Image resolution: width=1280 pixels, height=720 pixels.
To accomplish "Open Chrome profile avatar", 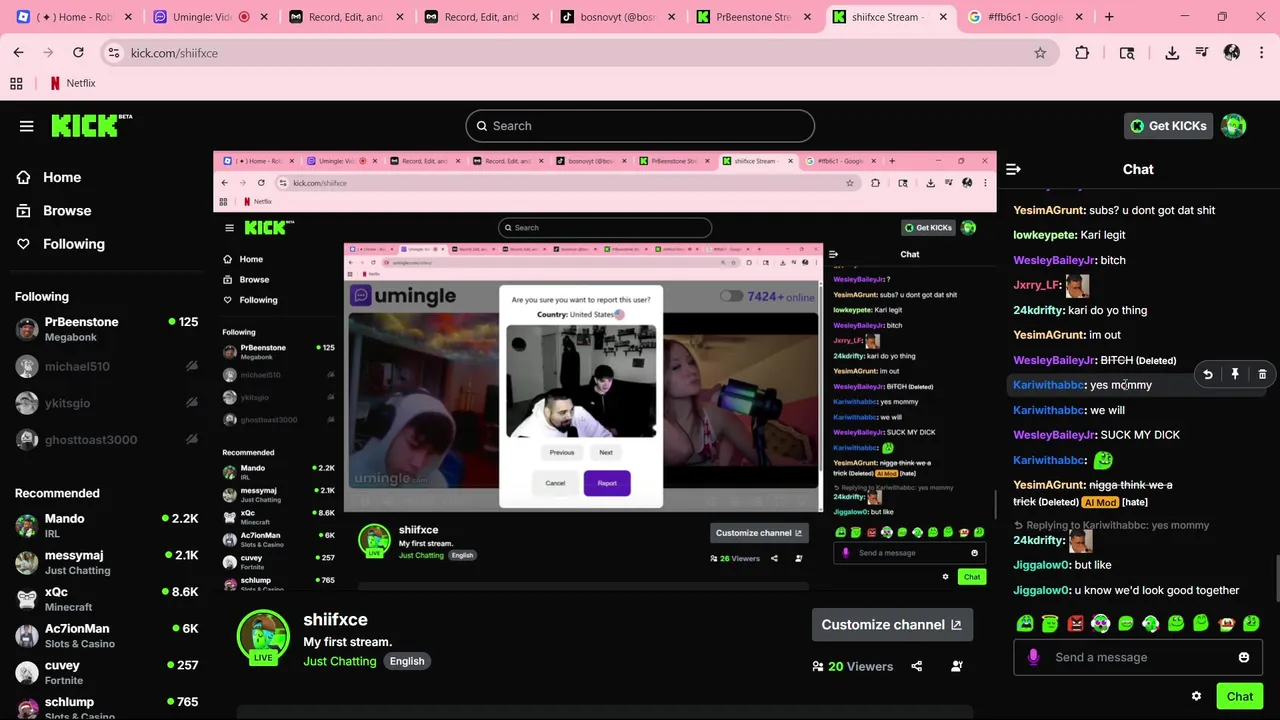I will 1232,53.
